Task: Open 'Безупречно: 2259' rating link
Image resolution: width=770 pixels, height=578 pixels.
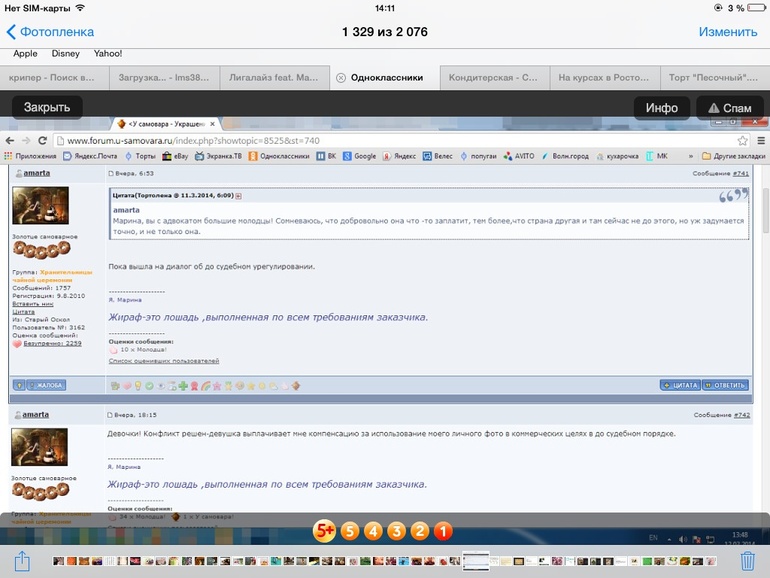Action: coord(53,343)
